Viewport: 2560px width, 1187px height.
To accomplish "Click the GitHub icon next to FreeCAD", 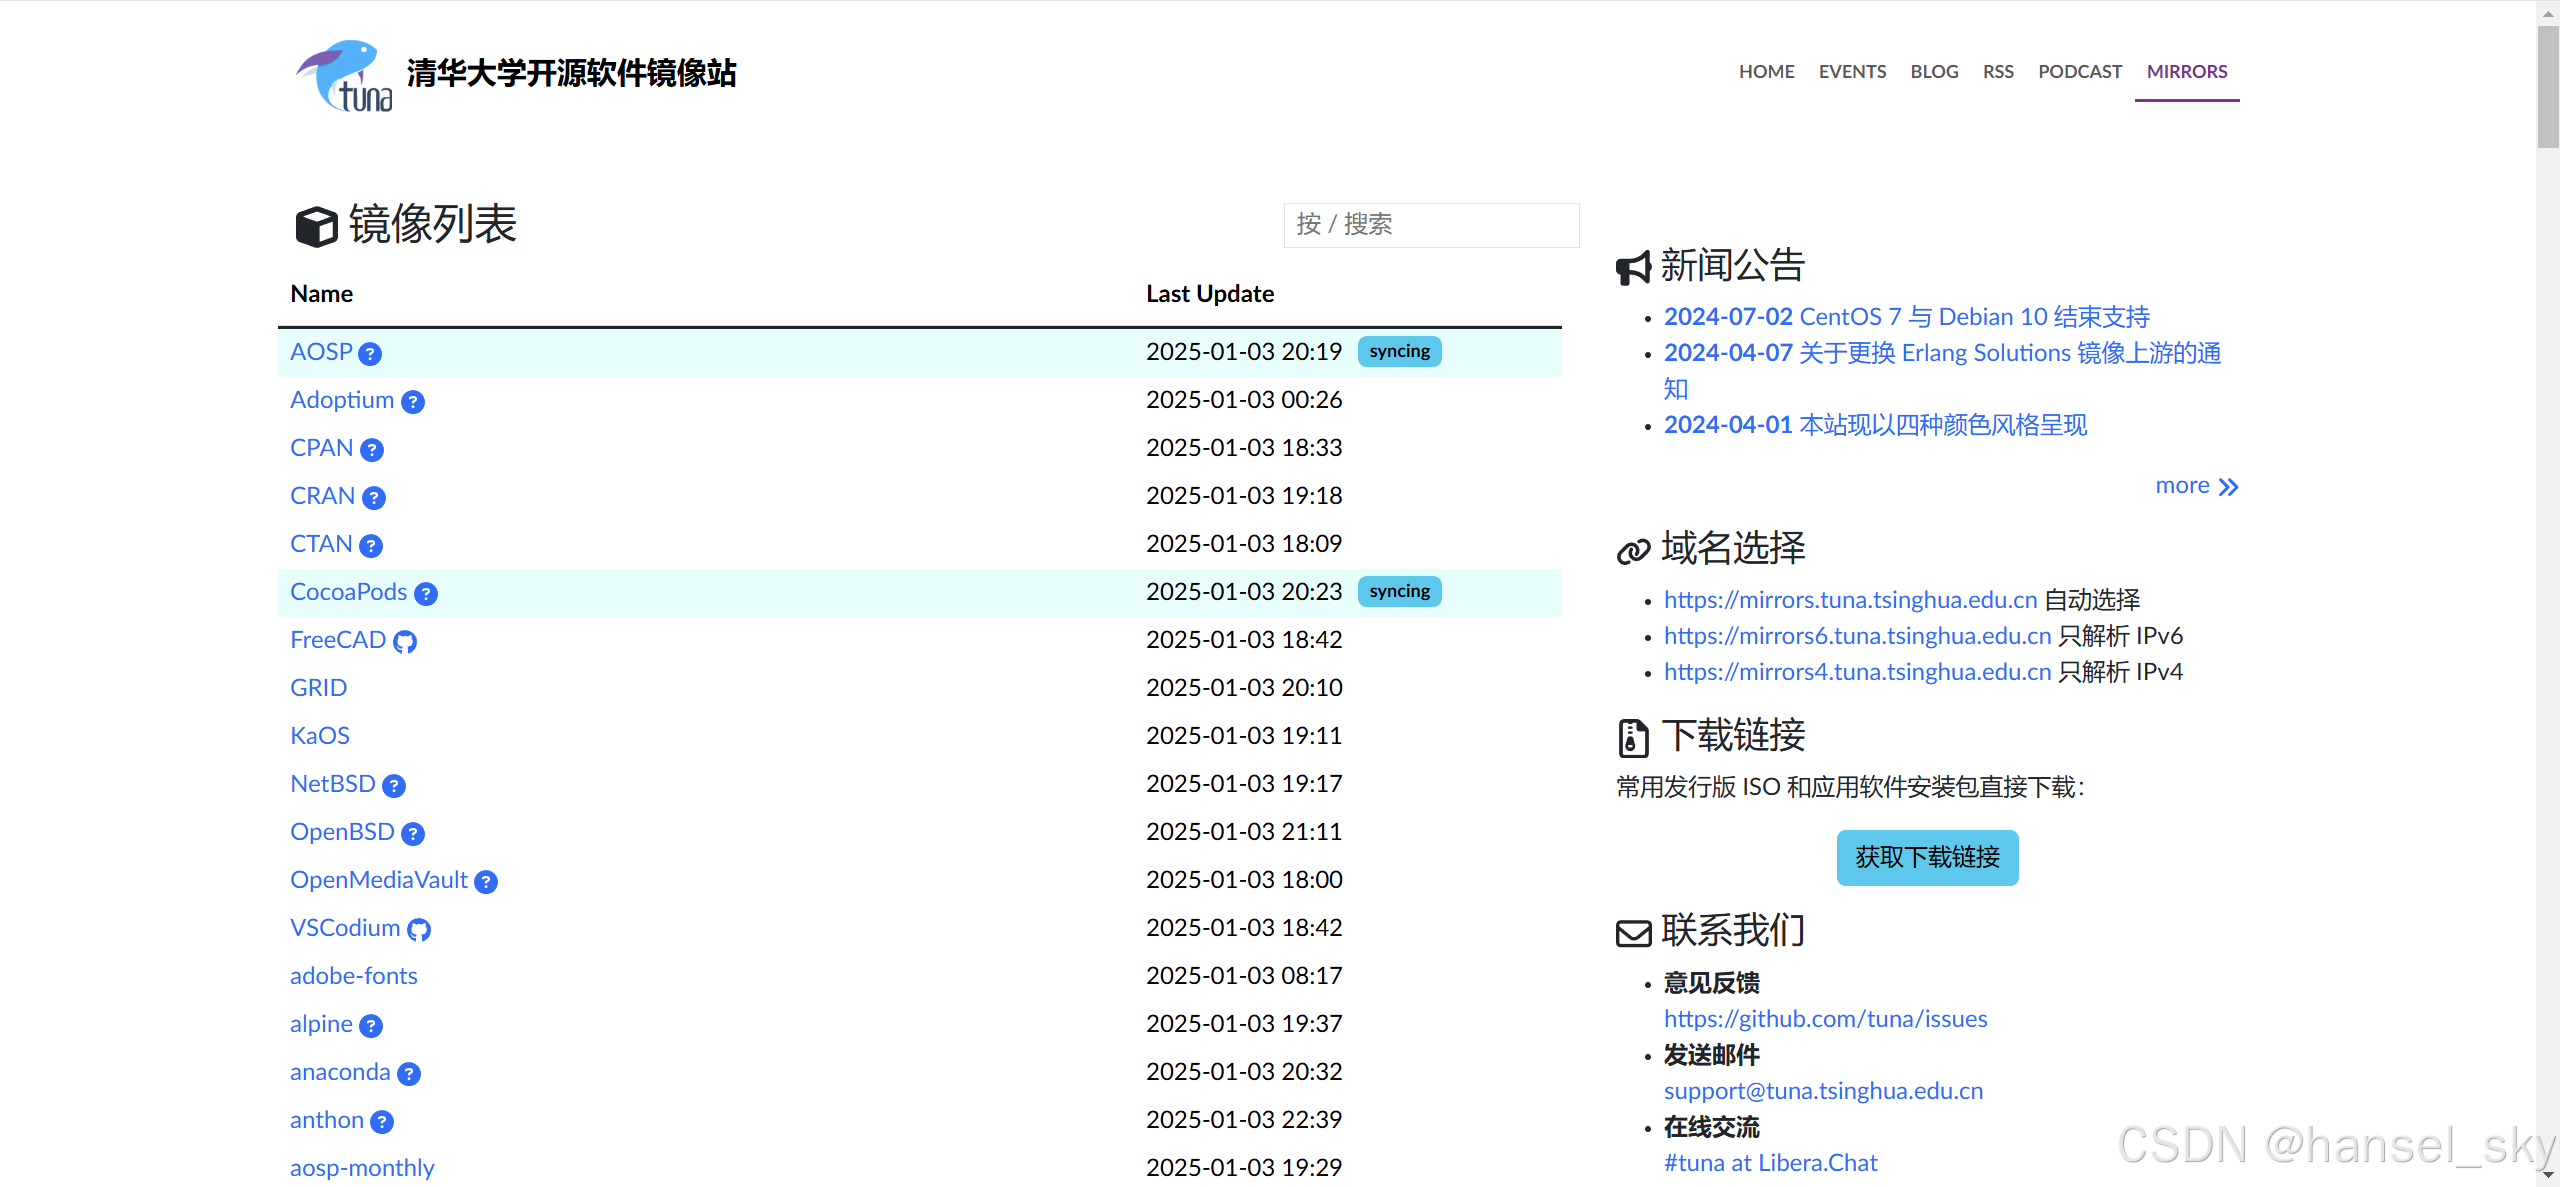I will (x=405, y=642).
